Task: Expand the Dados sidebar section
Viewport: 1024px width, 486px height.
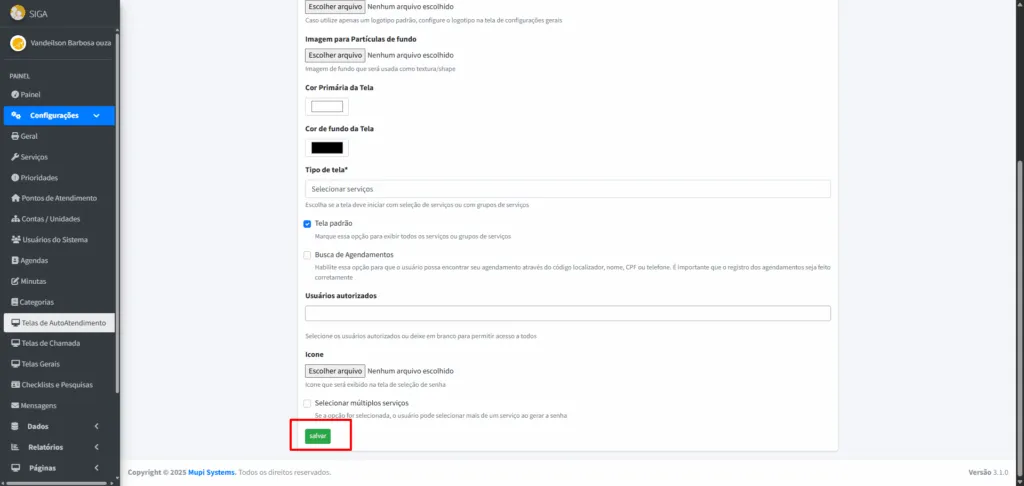Action: click(59, 427)
